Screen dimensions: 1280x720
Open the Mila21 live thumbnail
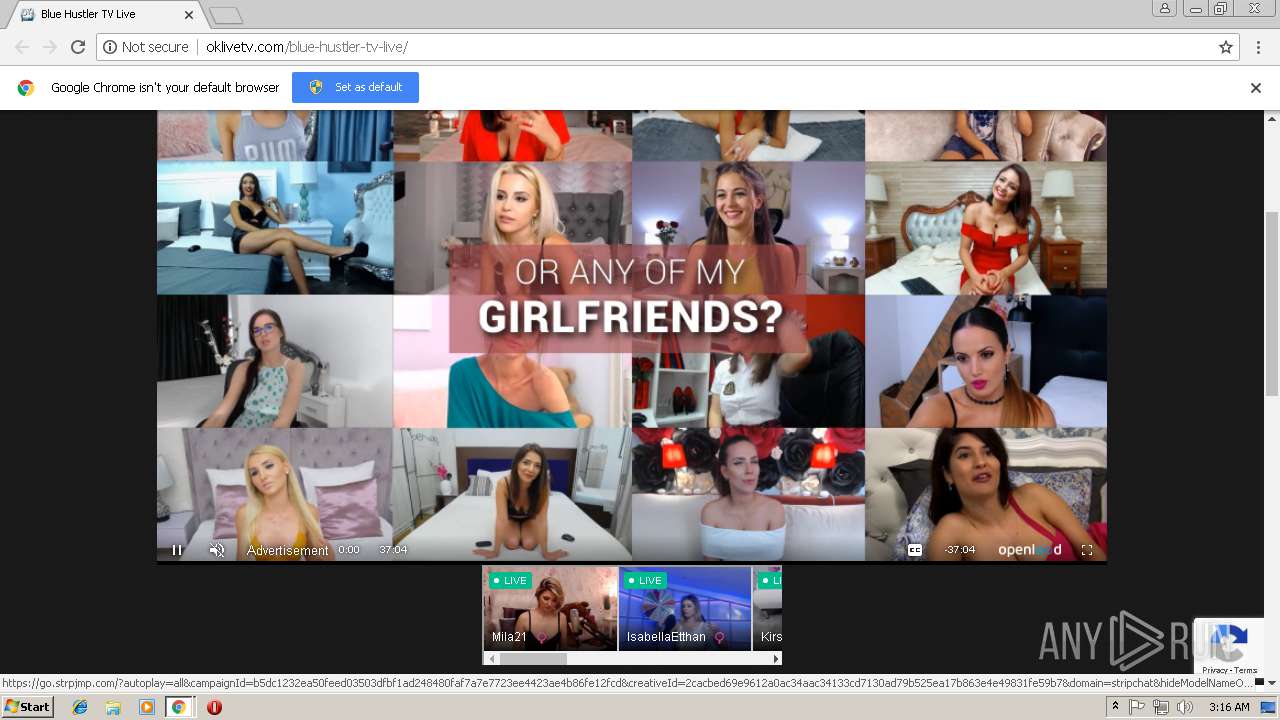(550, 609)
